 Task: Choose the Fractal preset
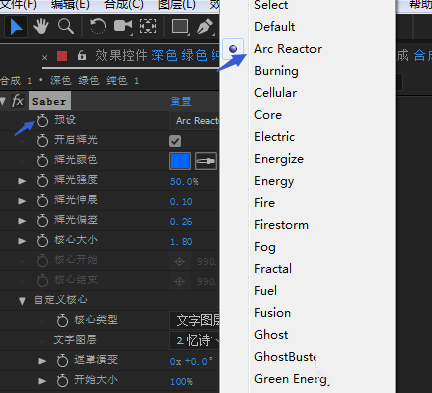[x=273, y=269]
